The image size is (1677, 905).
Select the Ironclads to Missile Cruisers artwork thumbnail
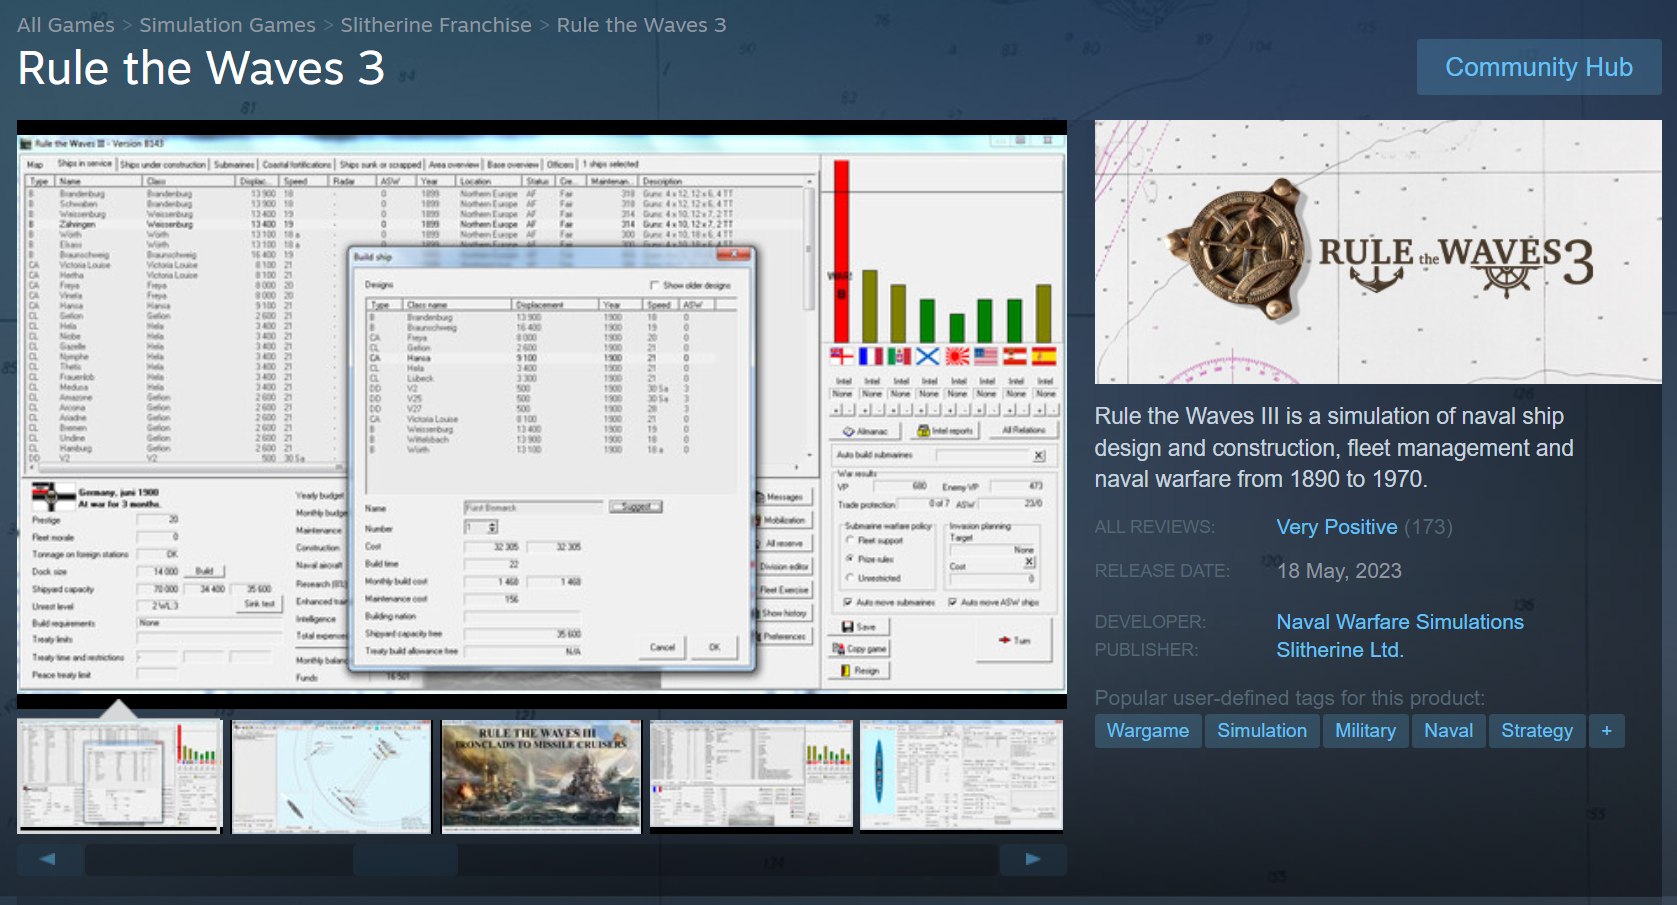click(x=541, y=776)
